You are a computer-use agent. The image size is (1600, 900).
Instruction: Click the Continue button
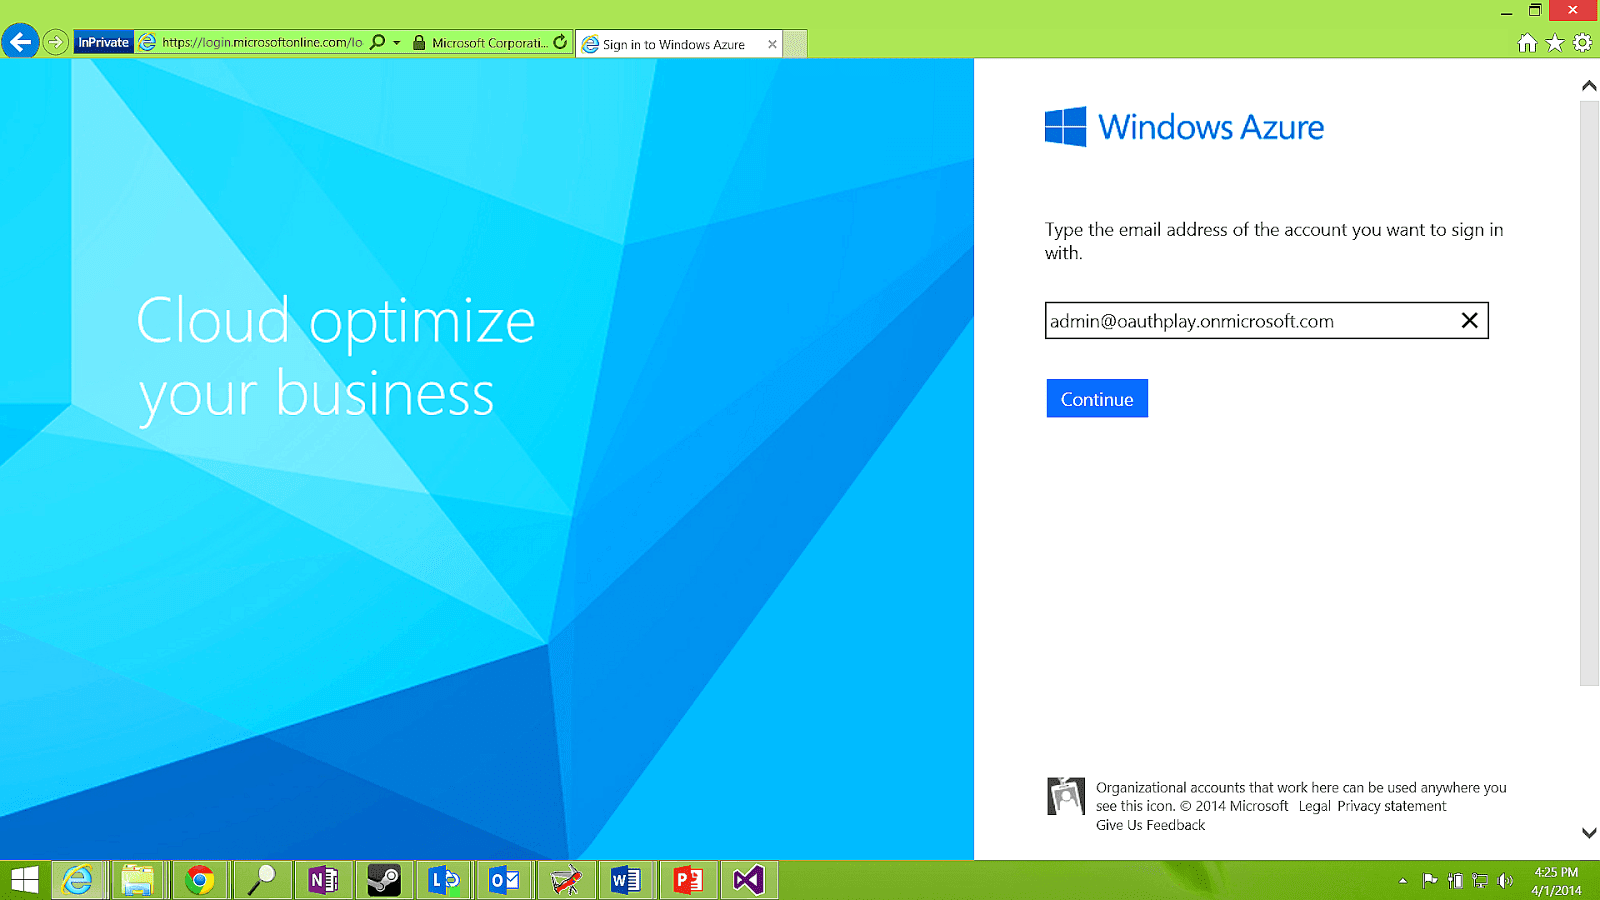(x=1097, y=398)
